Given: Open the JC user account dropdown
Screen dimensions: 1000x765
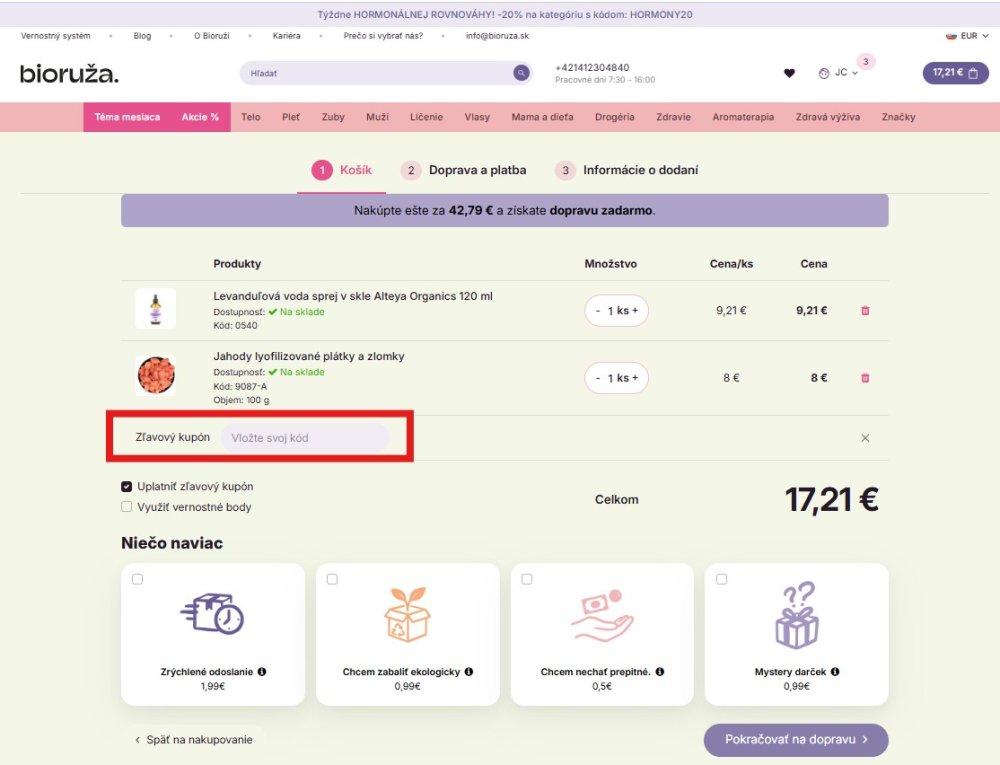Looking at the screenshot, I should tap(839, 73).
